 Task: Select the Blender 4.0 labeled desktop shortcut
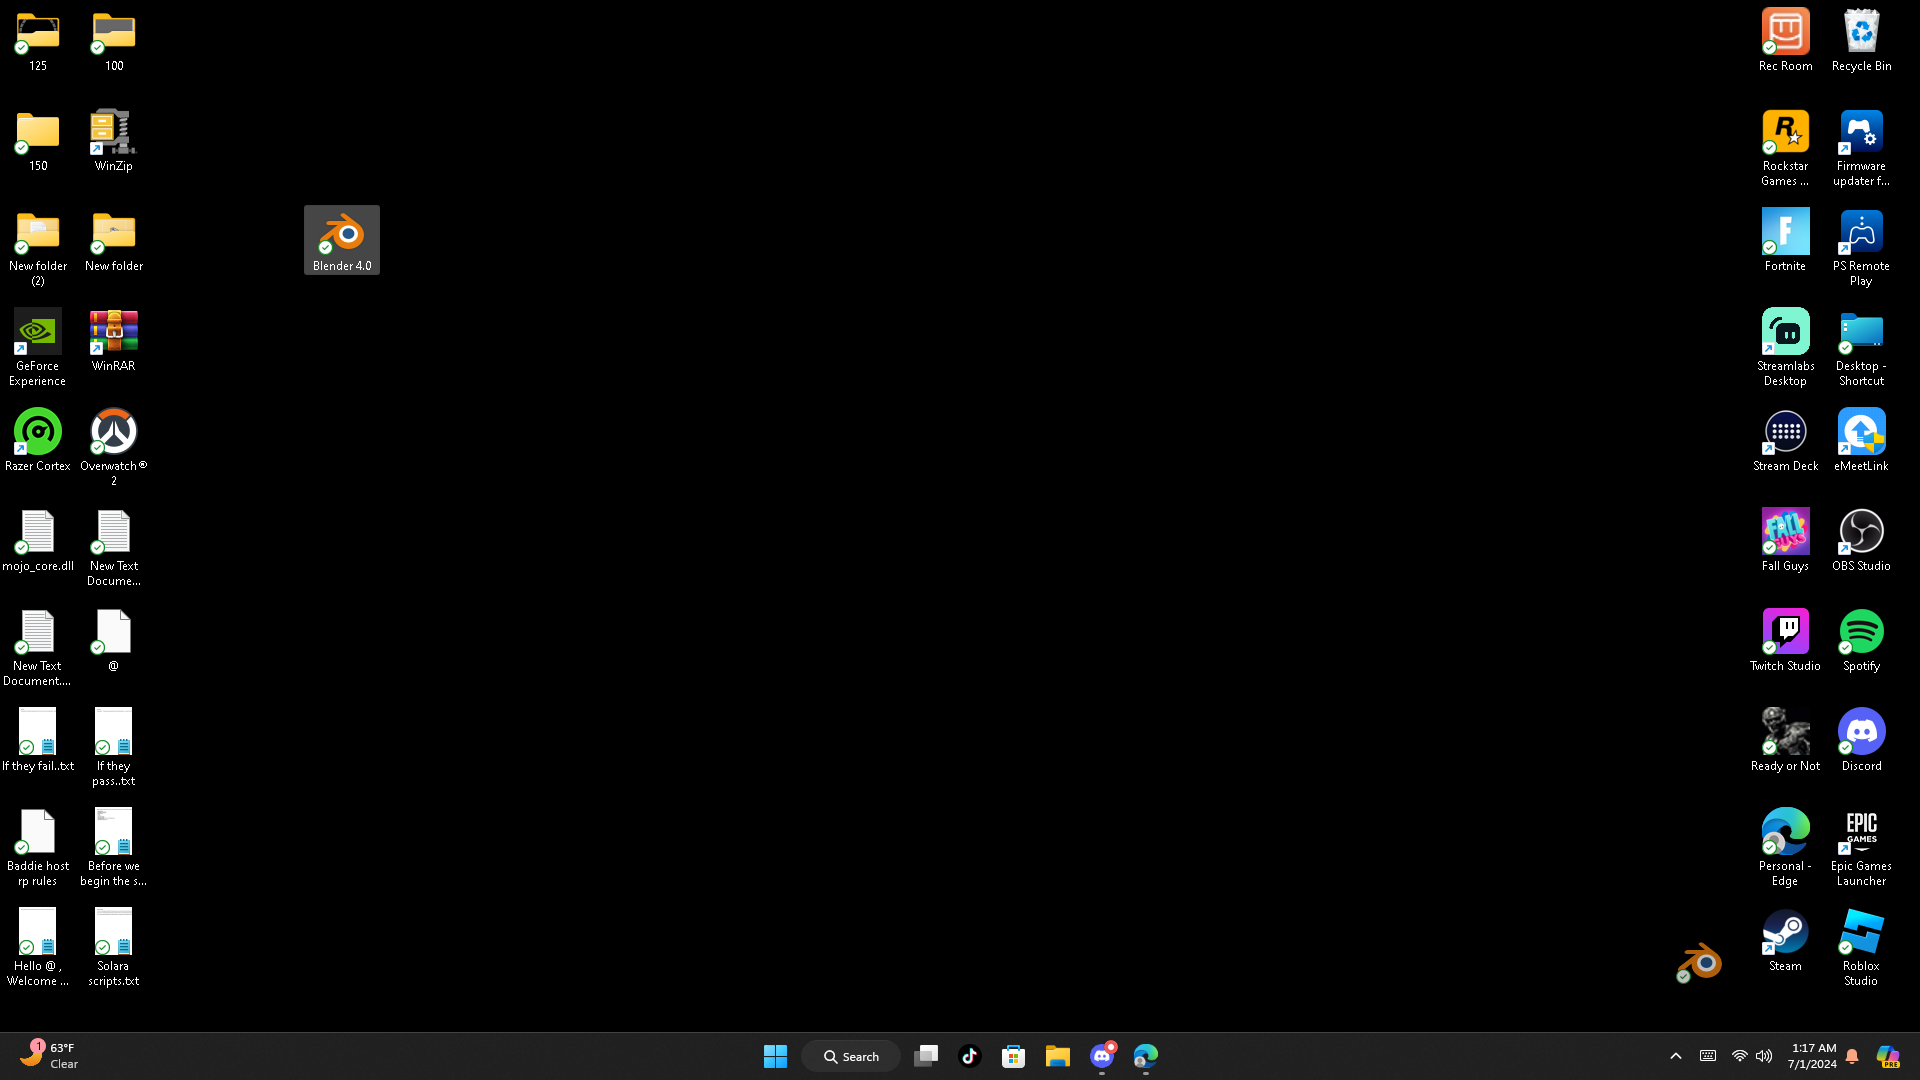point(342,240)
